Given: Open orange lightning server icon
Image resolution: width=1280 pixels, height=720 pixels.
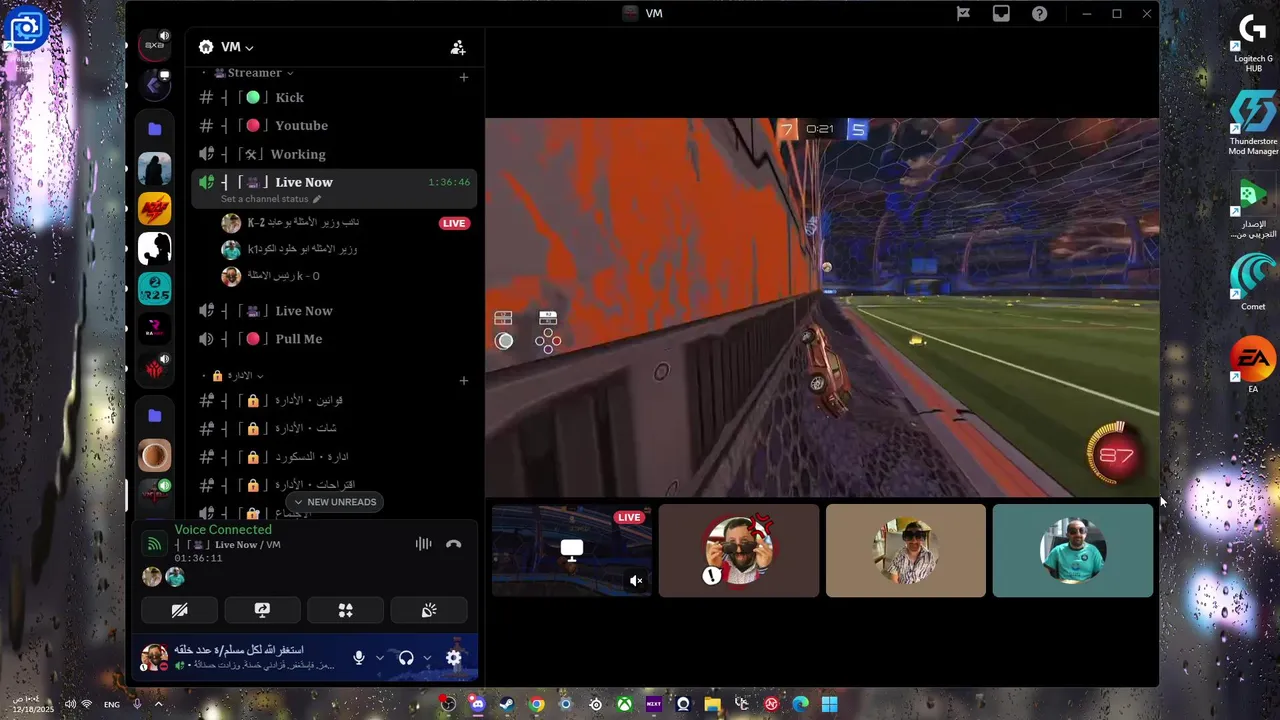Looking at the screenshot, I should coord(154,209).
